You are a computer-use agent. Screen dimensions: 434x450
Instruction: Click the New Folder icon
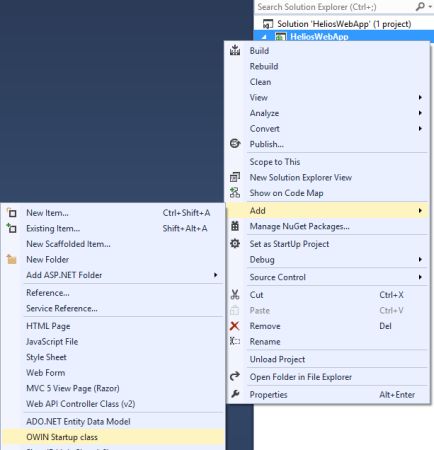pos(12,259)
